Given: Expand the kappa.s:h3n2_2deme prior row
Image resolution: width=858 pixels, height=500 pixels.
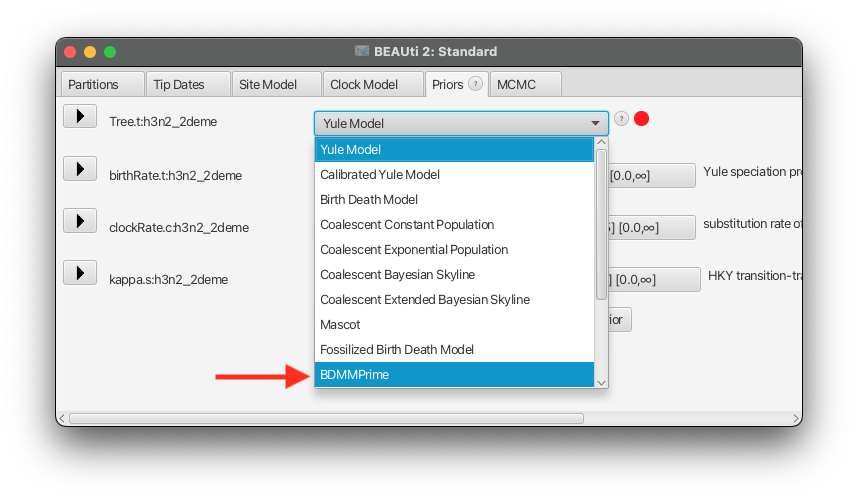Looking at the screenshot, I should click(80, 272).
